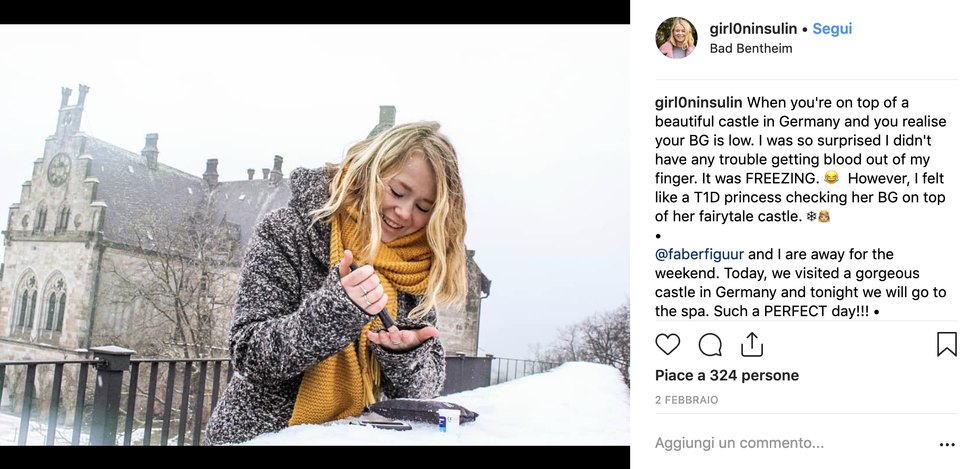Click the princess emoji ending the first paragraph
Image resolution: width=980 pixels, height=469 pixels.
point(825,217)
